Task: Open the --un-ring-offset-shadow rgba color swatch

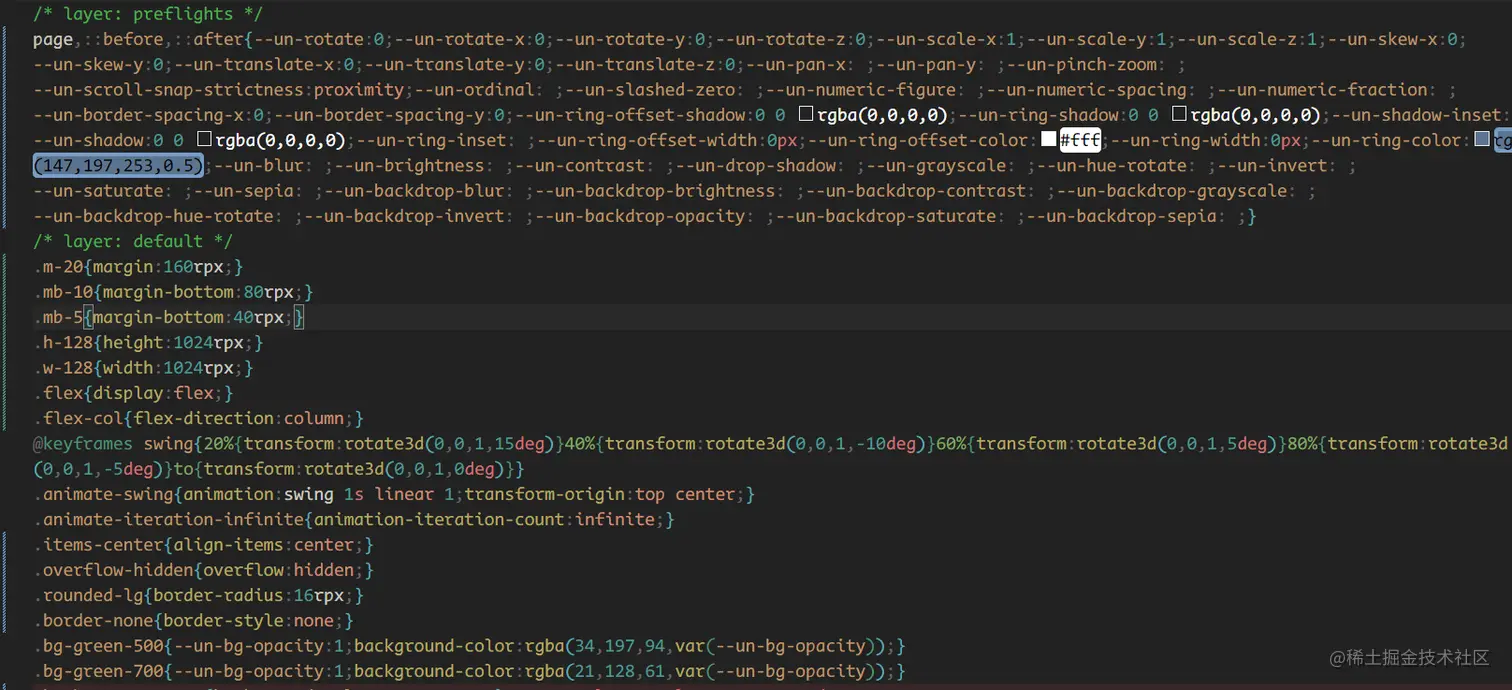Action: click(805, 114)
